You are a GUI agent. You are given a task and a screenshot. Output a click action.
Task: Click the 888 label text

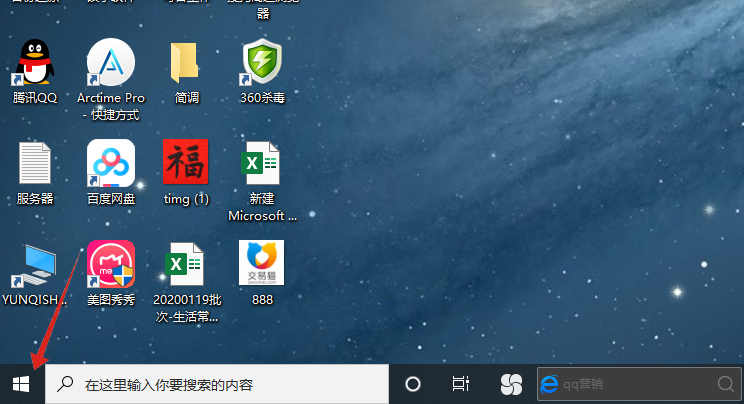[262, 300]
